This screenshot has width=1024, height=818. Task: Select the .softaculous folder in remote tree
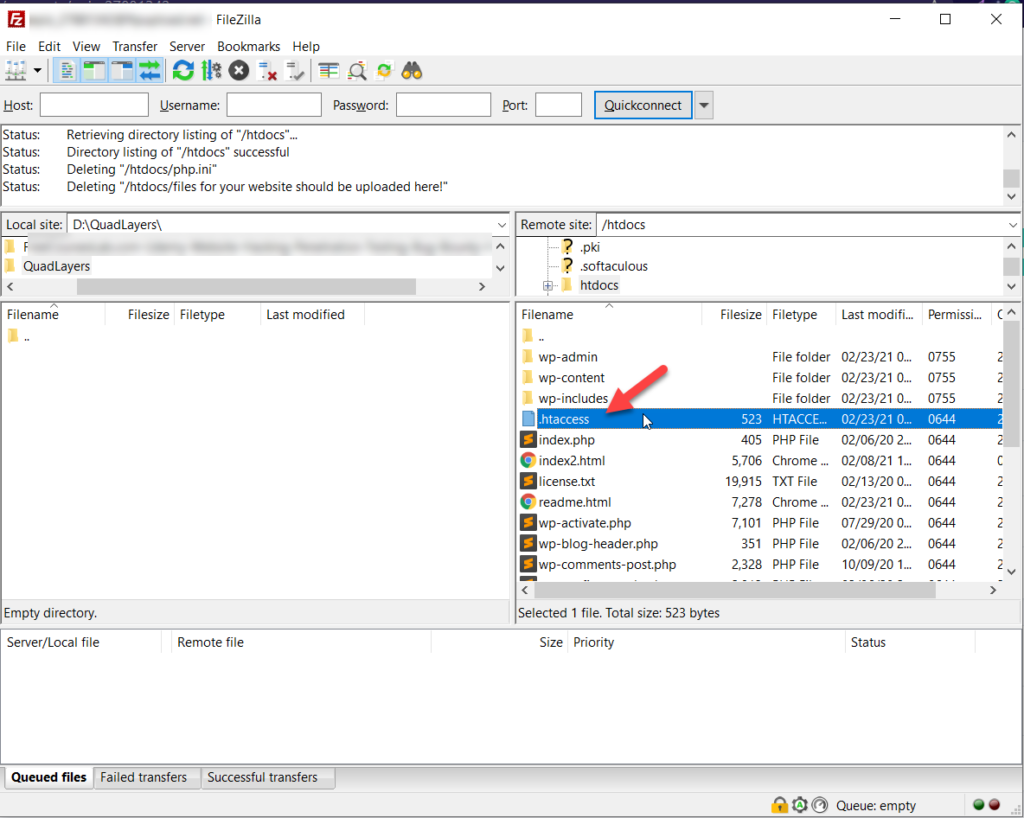614,266
